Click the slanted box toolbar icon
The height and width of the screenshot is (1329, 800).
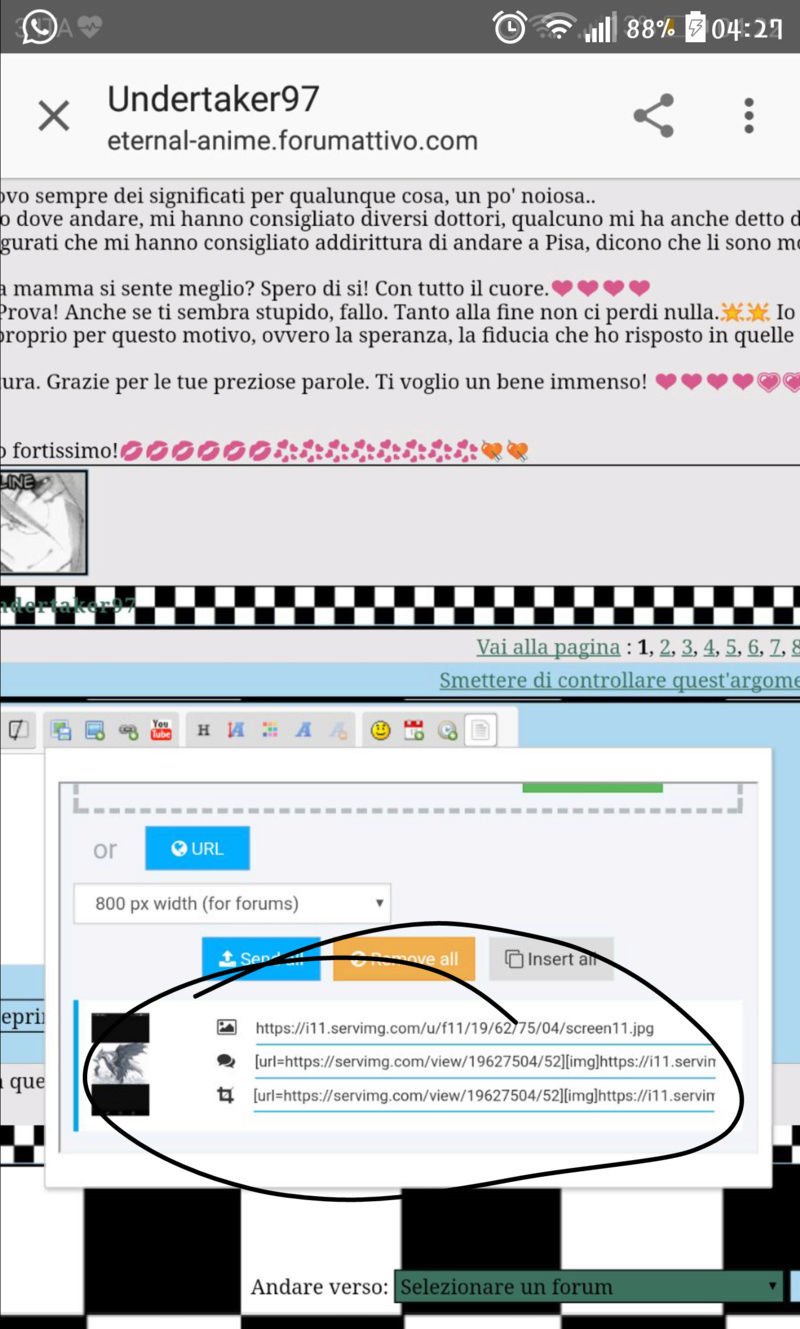point(18,730)
